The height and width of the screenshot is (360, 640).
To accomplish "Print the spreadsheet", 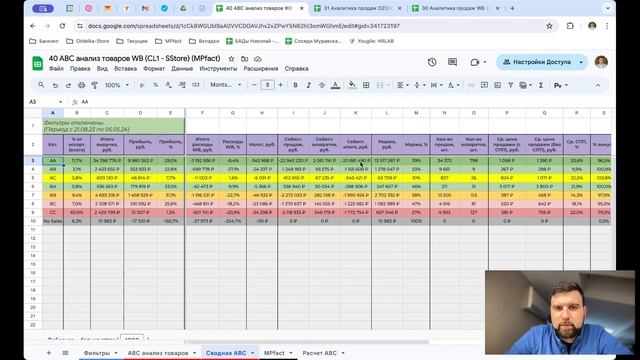I will tap(82, 85).
